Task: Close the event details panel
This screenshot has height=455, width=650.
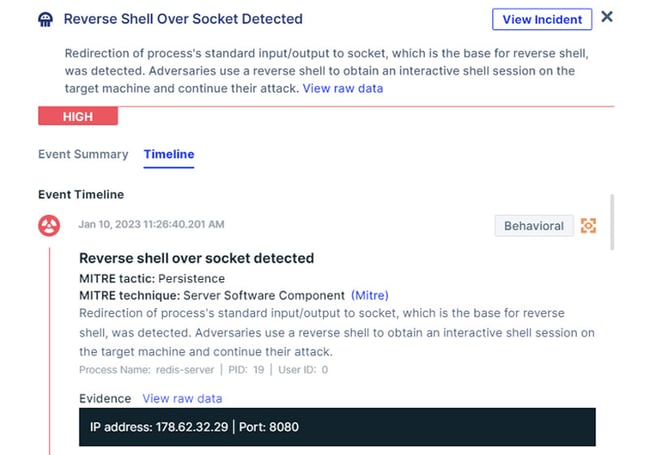Action: 607,17
